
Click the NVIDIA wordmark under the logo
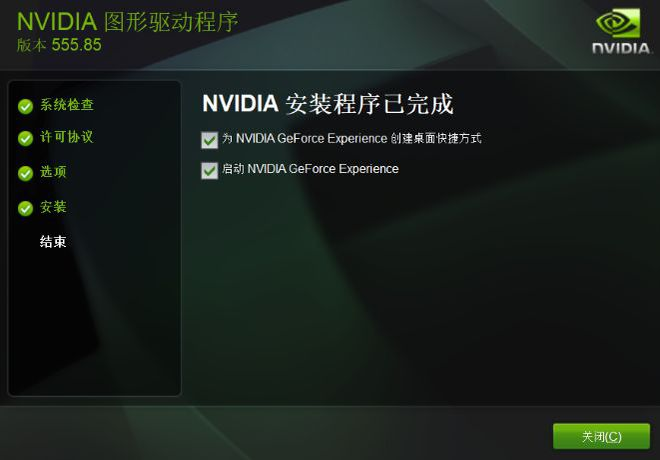coord(621,48)
